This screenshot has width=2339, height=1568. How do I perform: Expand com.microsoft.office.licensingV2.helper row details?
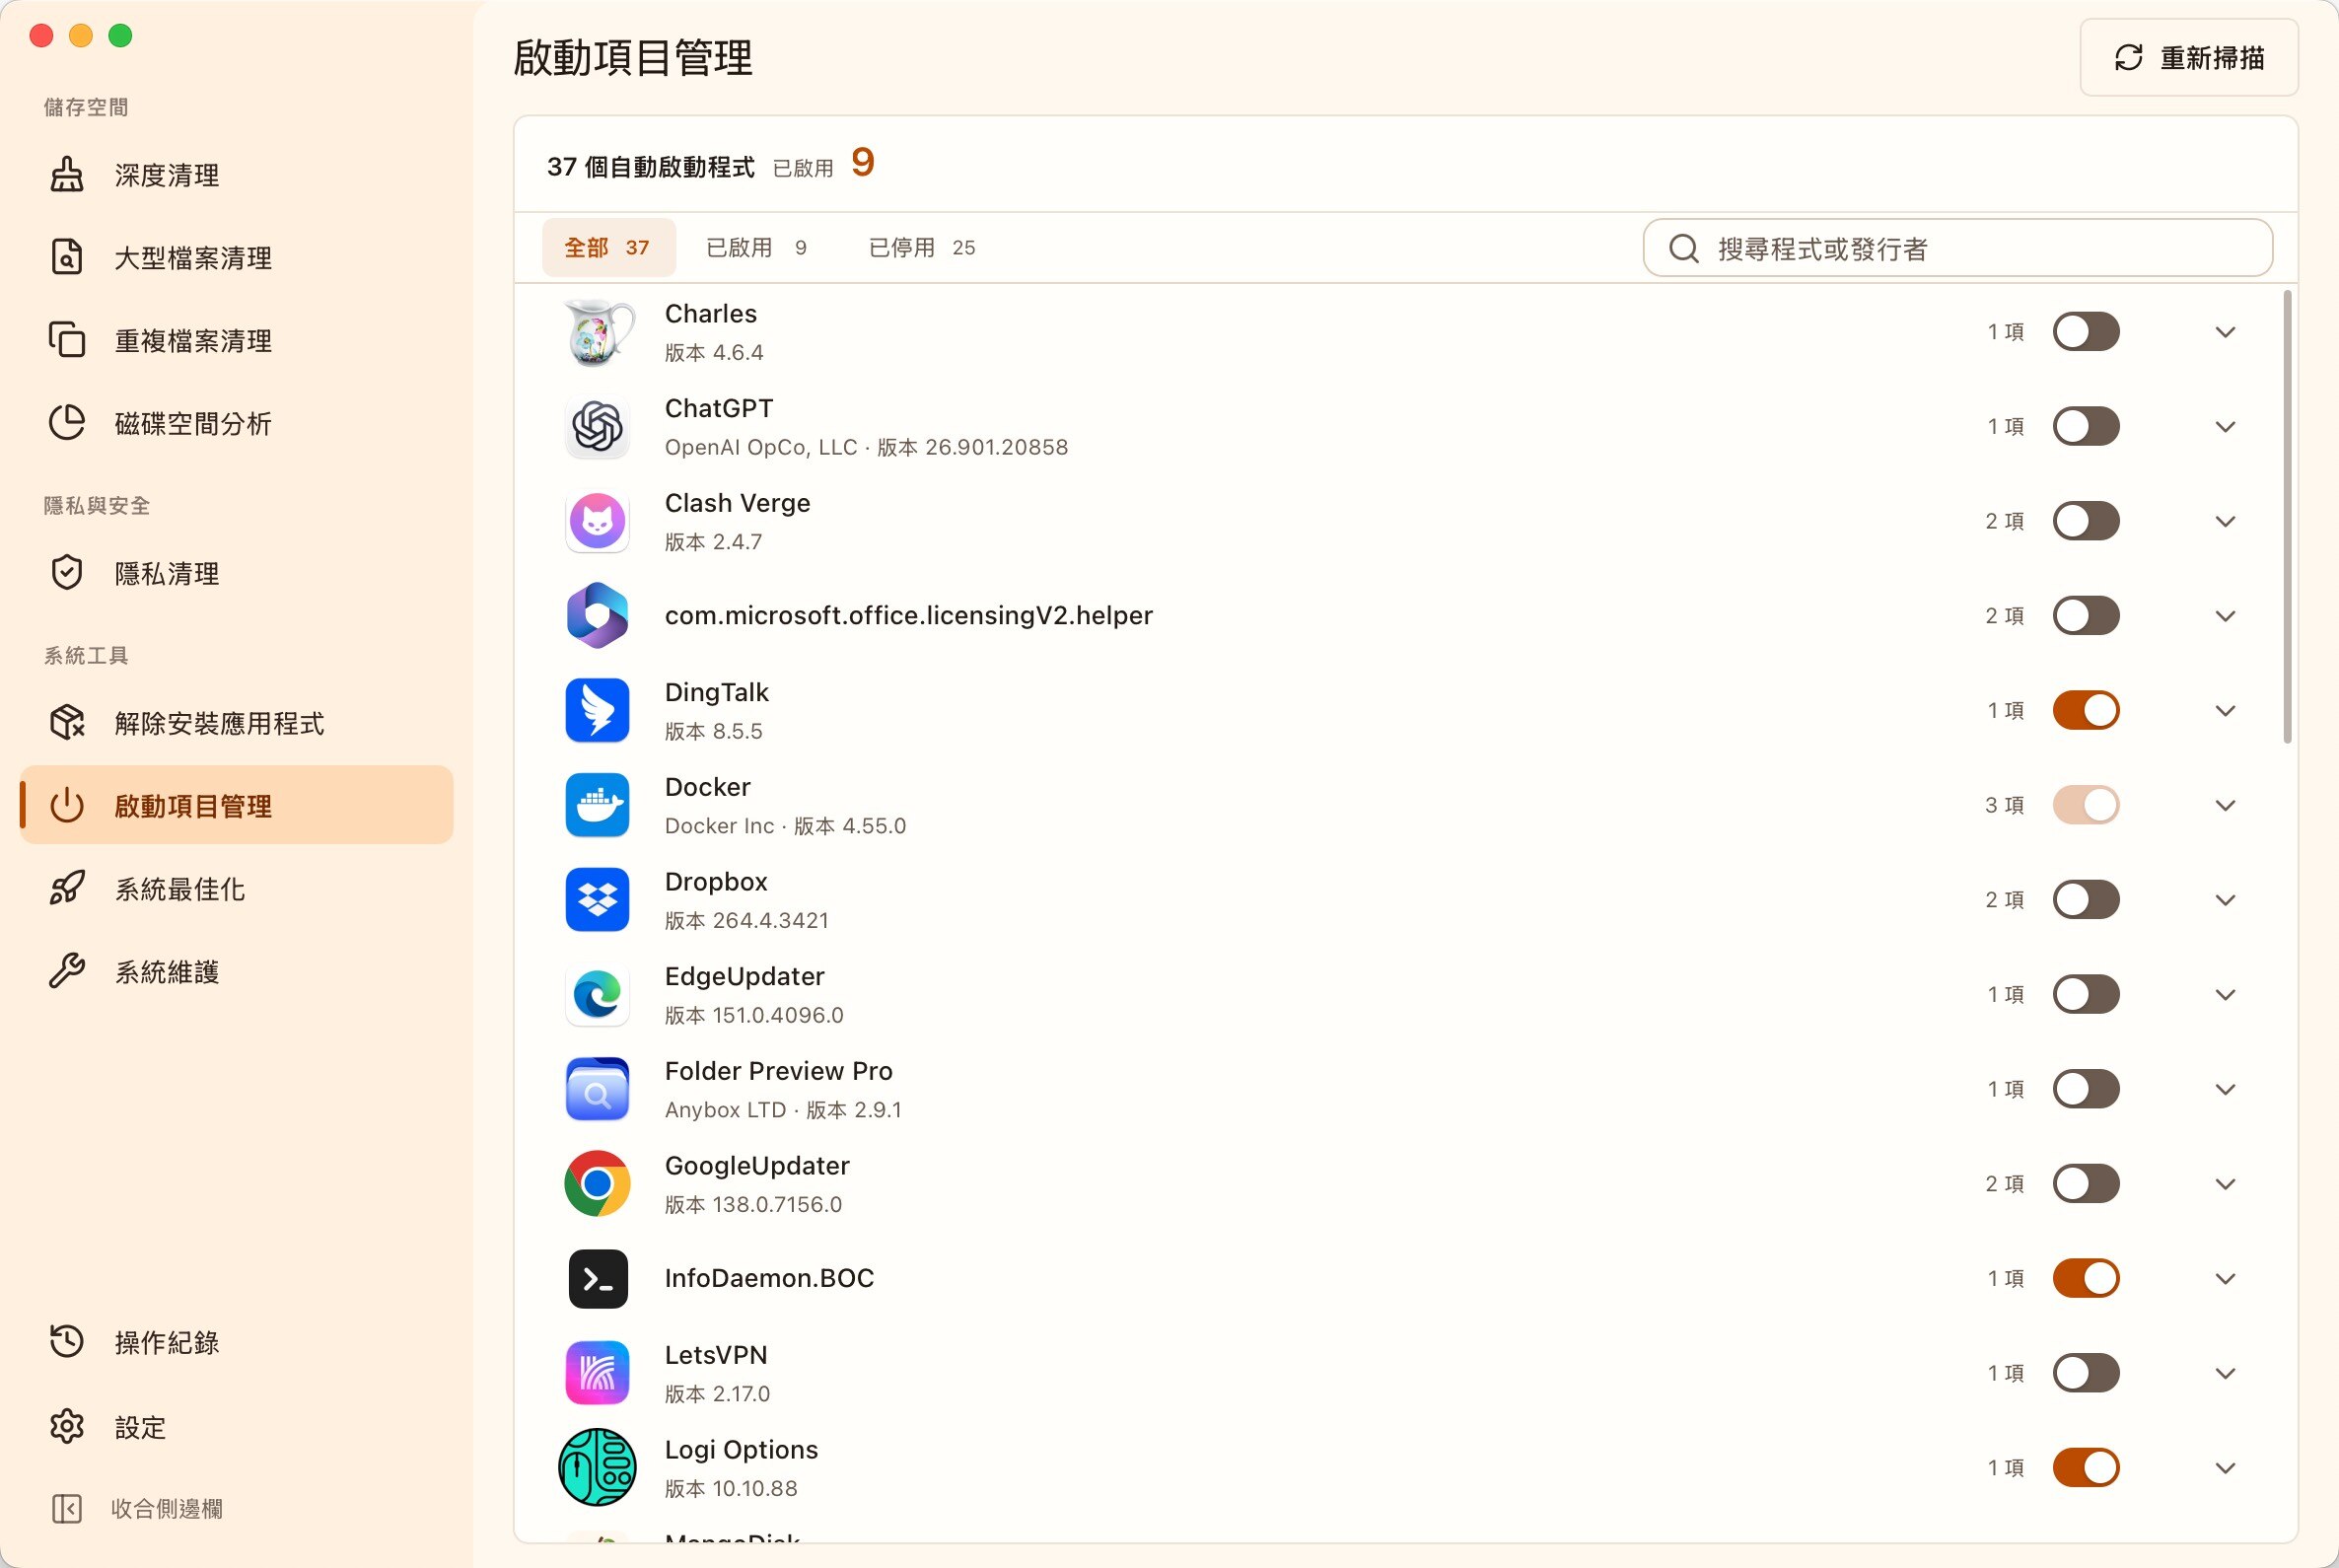[x=2226, y=616]
